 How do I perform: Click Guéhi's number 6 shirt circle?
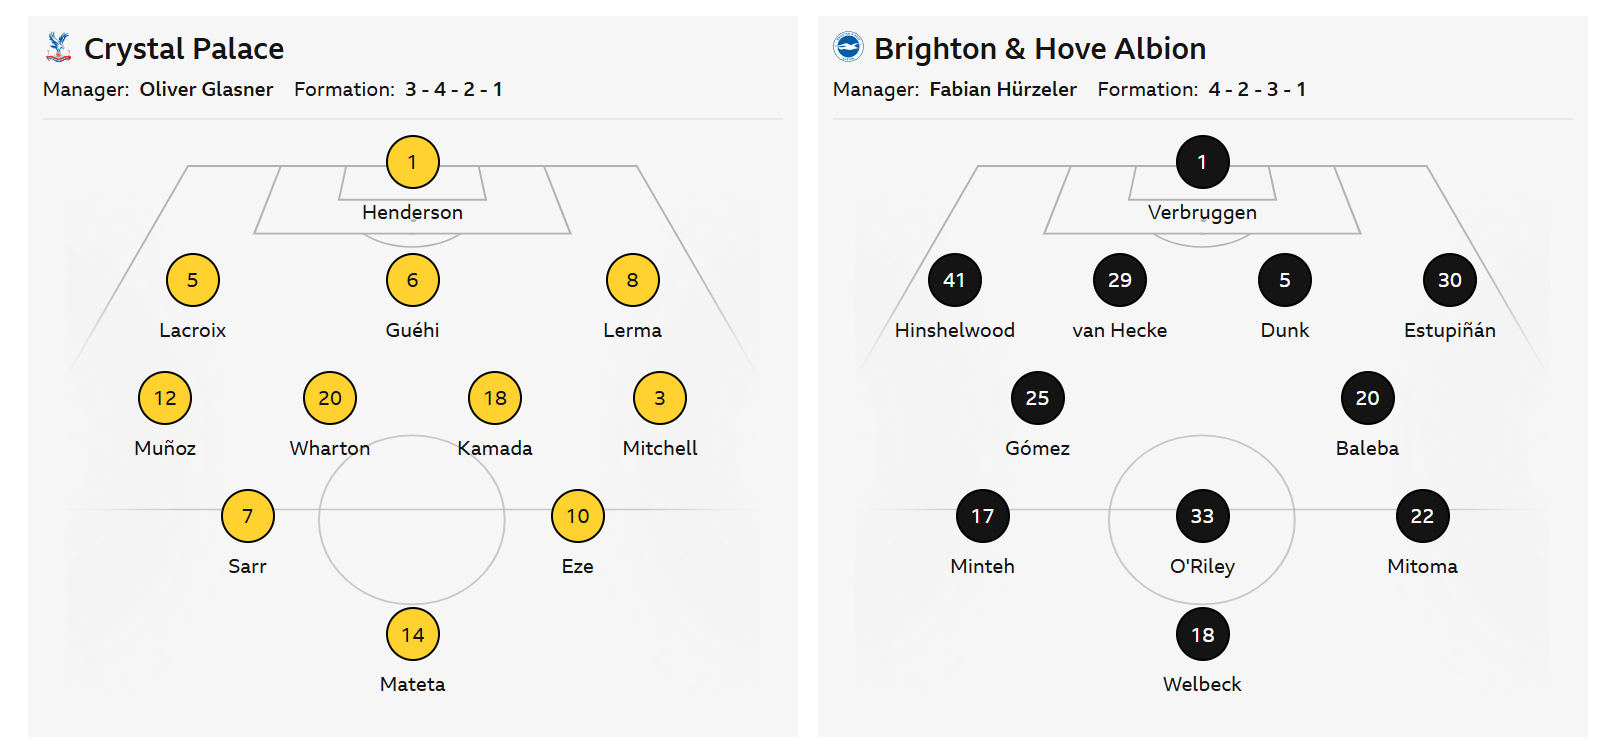click(x=412, y=280)
